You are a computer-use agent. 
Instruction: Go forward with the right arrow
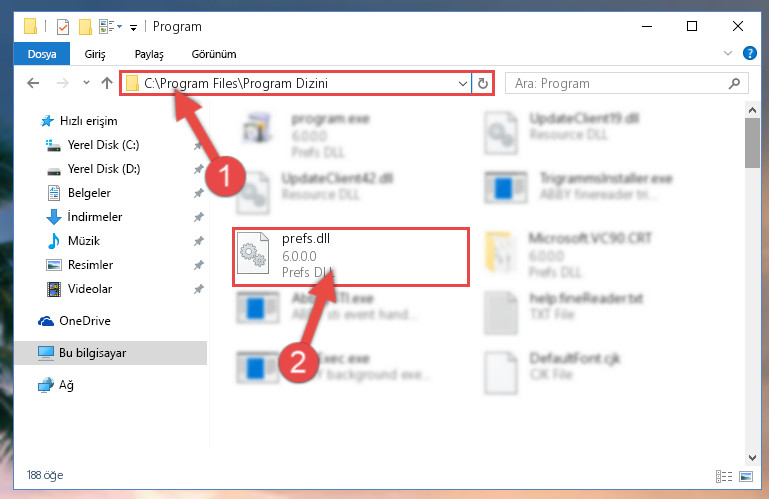[x=63, y=83]
